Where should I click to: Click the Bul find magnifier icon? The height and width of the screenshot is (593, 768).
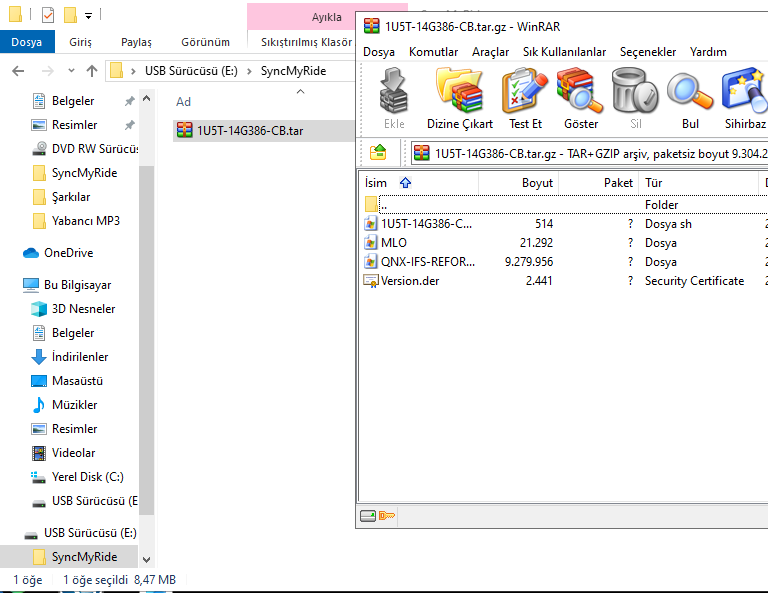click(x=690, y=98)
